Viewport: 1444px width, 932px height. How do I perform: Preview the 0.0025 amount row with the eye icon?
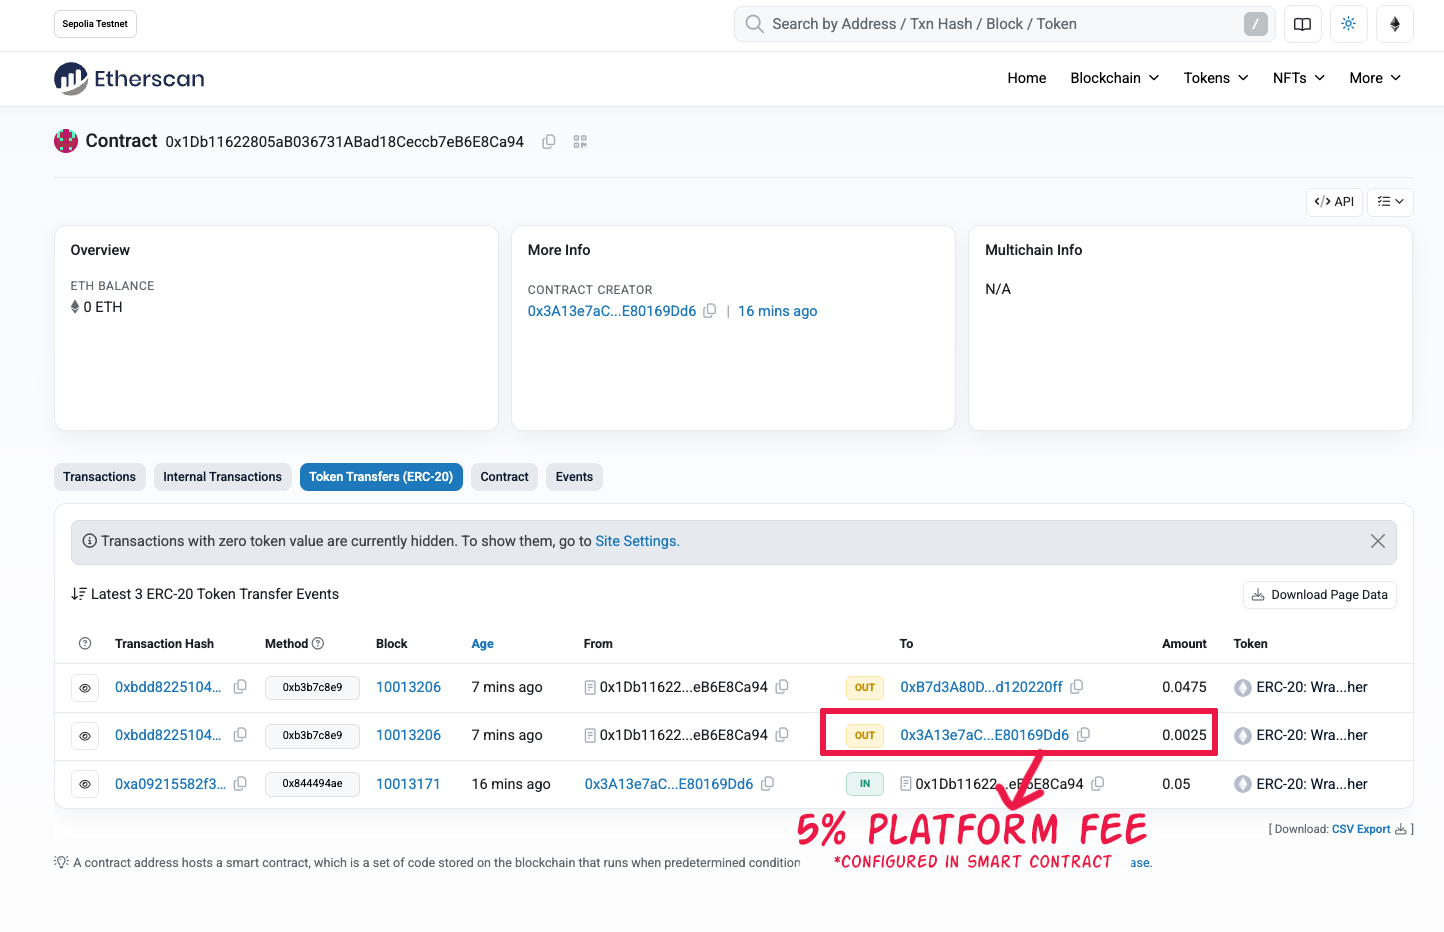85,736
